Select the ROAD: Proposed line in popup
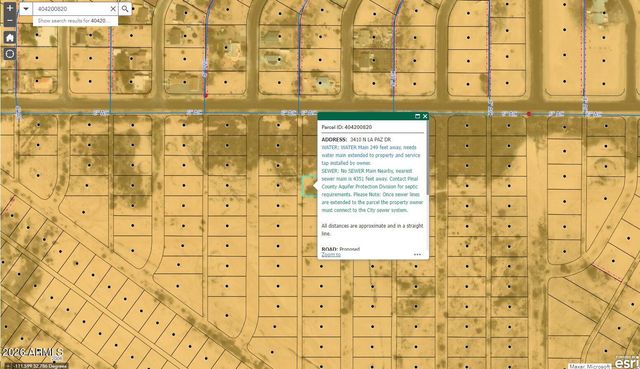Screen dimensions: 640x369 click(341, 249)
